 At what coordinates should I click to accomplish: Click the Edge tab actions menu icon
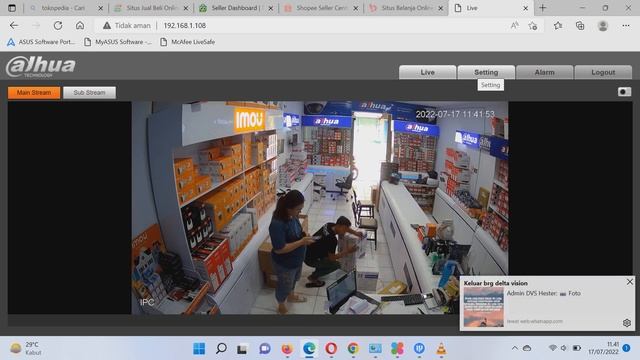tap(12, 8)
